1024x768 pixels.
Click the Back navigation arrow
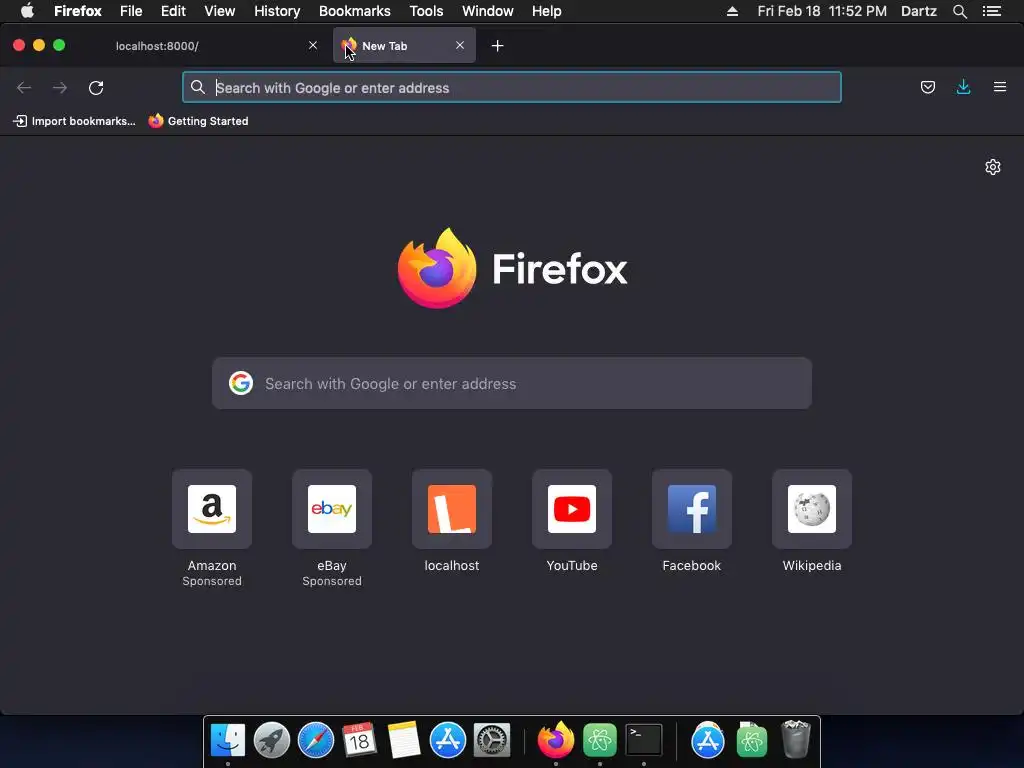[x=24, y=88]
